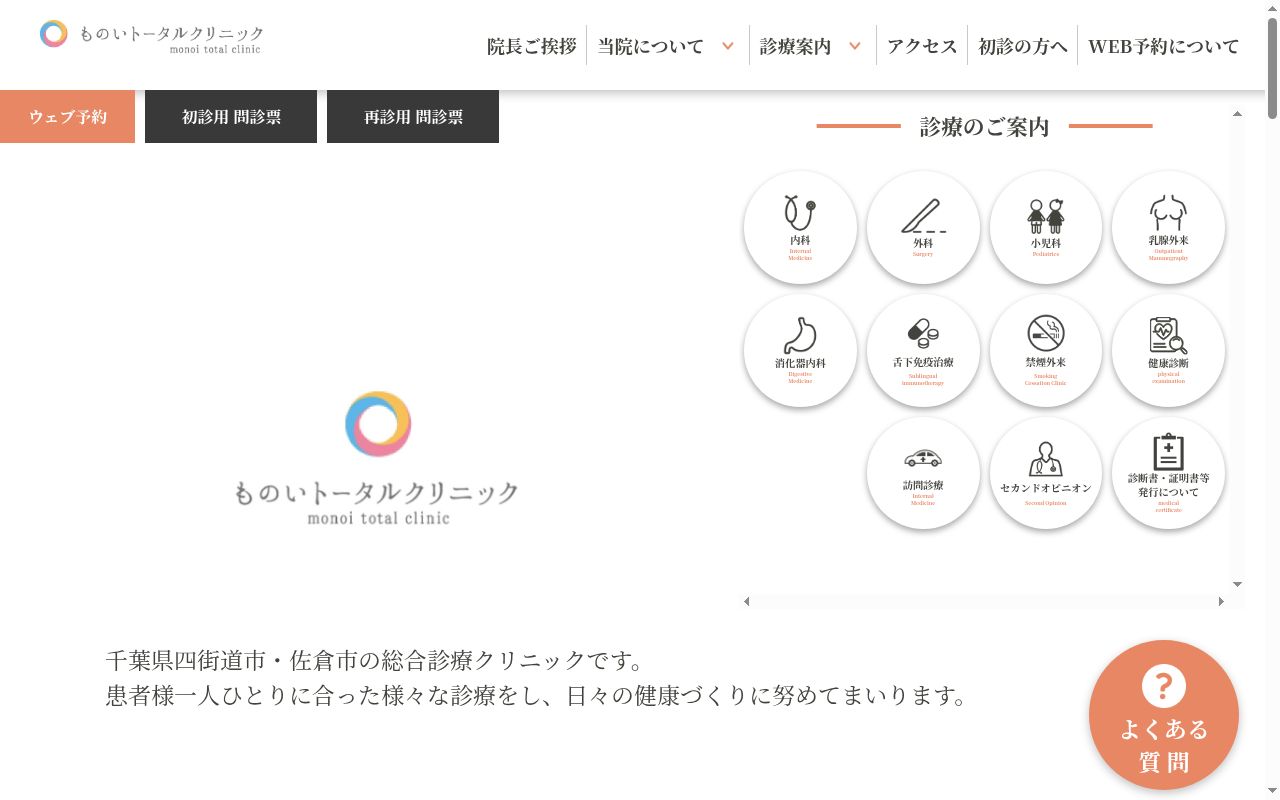Expand the 診療案内 dropdown chevron

(855, 46)
